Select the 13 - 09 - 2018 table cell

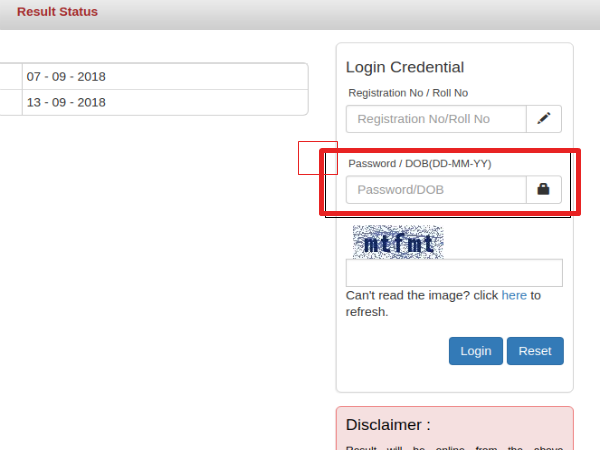click(165, 103)
